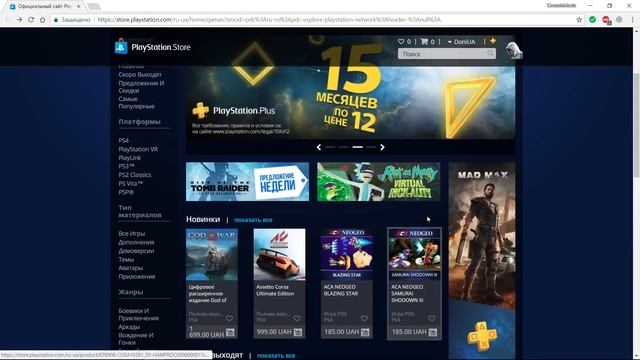Open the Chrome three-dot menu
Screen dimensions: 640x360
pyautogui.click(x=632, y=20)
